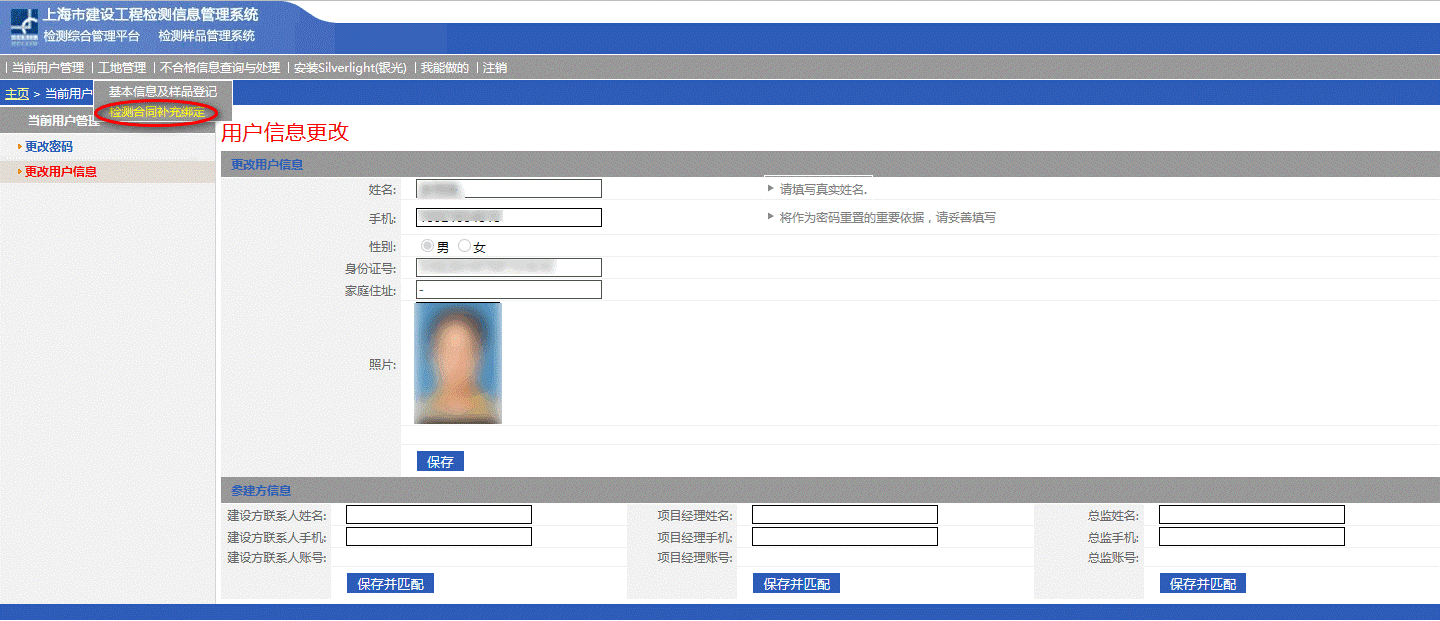This screenshot has height=621, width=1440.
Task: Click the 家庭住址 input field
Action: coord(509,290)
